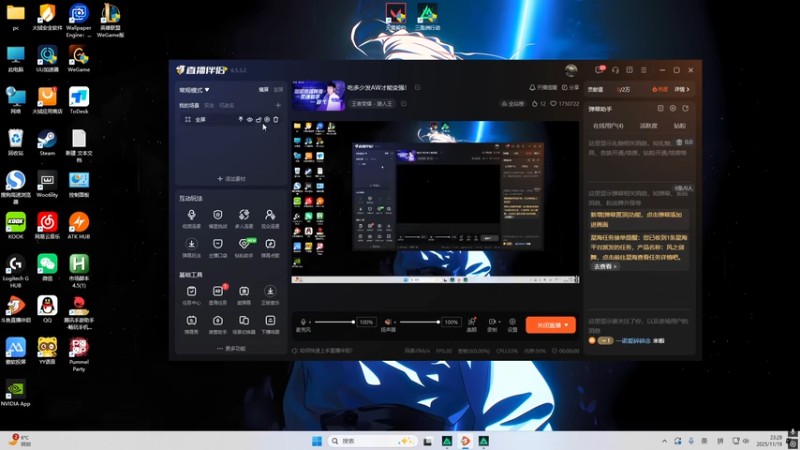Open the message icon with the red badge in the title bar
800x450 pixels.
point(600,69)
